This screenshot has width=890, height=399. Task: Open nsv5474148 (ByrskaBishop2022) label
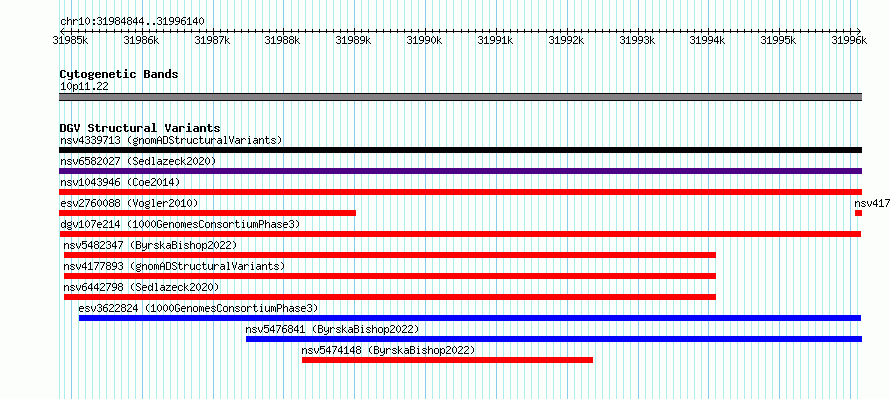coord(388,350)
